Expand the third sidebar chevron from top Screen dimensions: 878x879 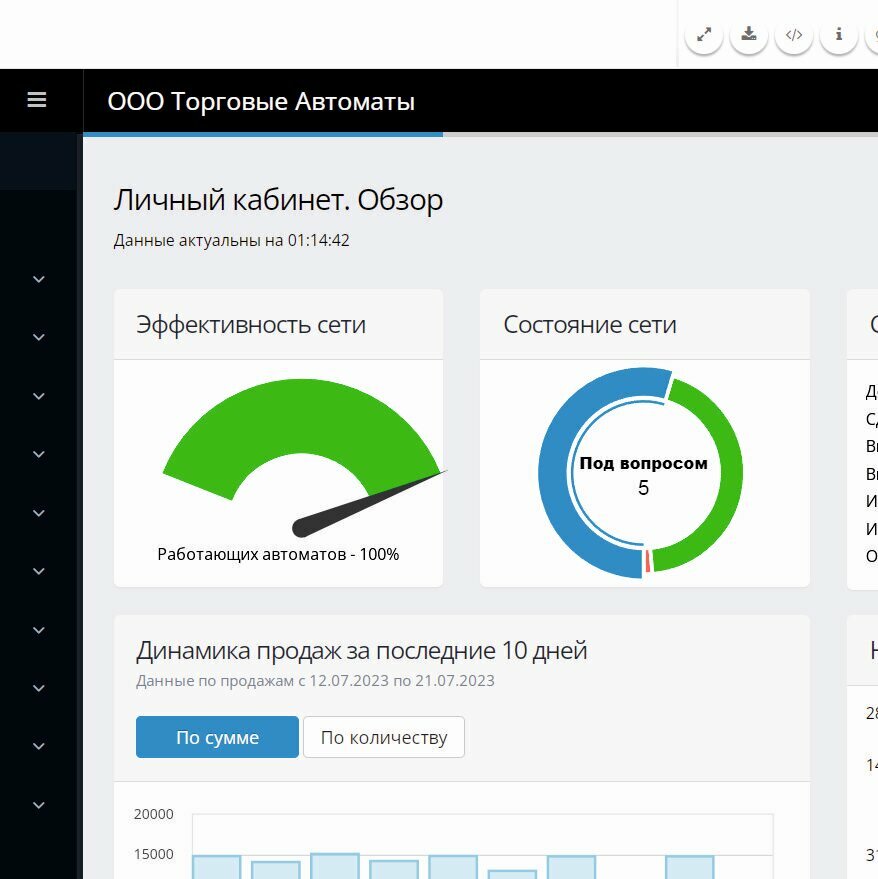pos(39,396)
